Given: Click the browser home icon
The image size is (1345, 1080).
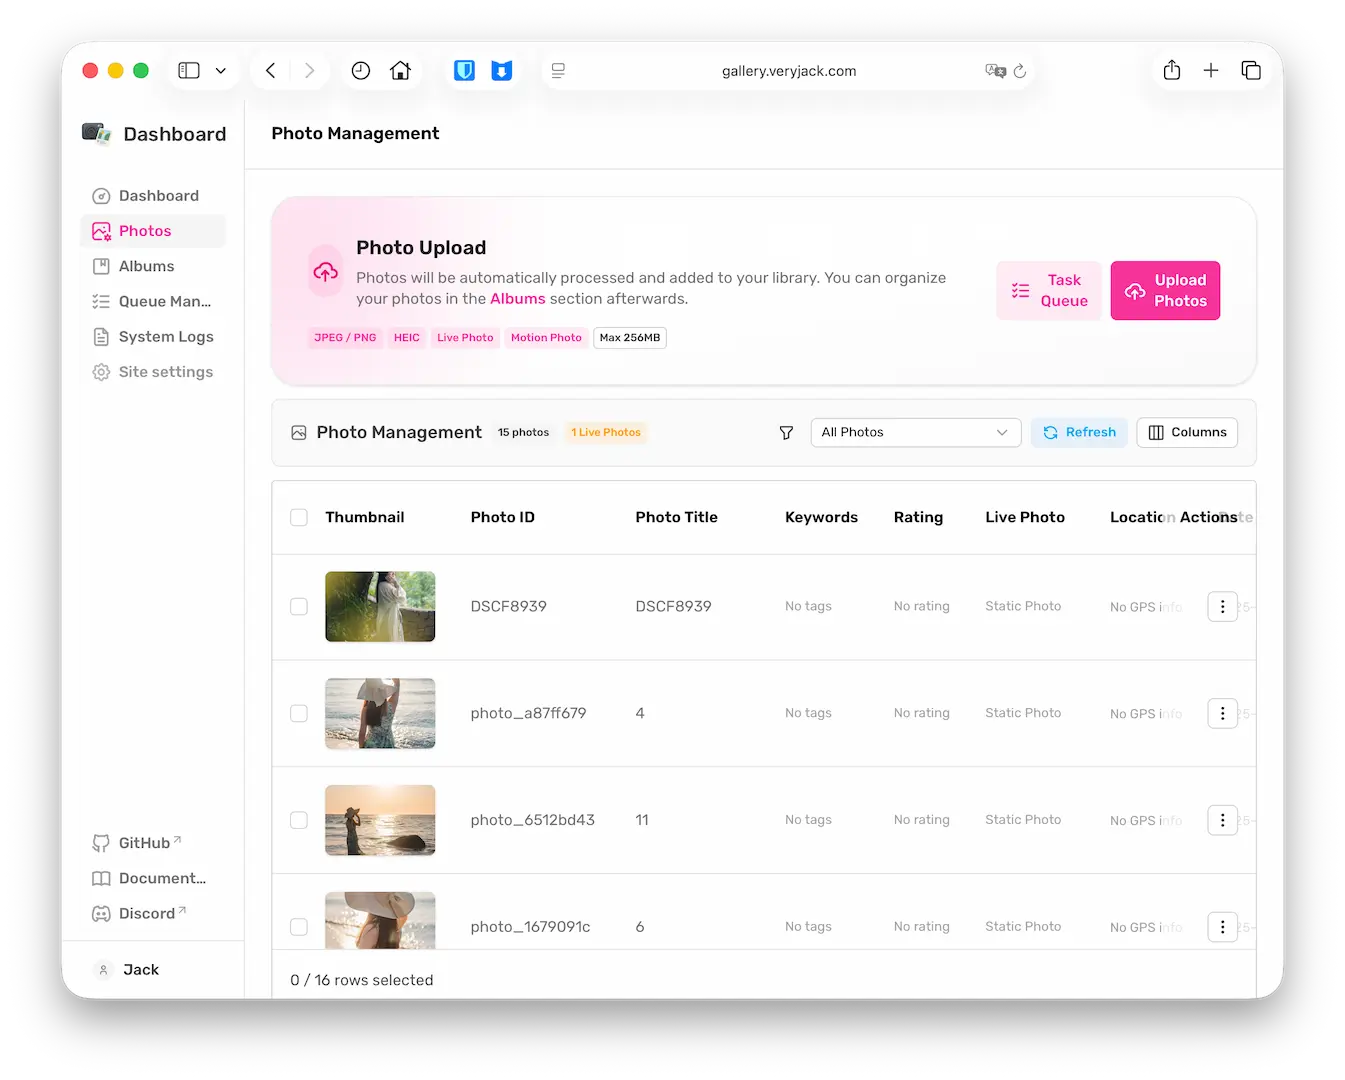Looking at the screenshot, I should pyautogui.click(x=401, y=71).
